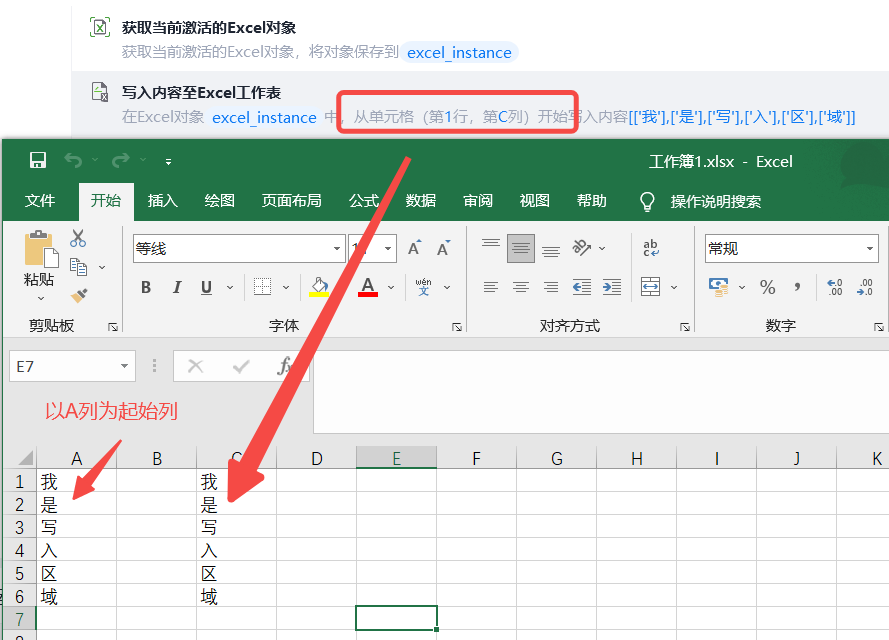The width and height of the screenshot is (889, 640).
Task: Click the percent style icon
Action: (x=768, y=287)
